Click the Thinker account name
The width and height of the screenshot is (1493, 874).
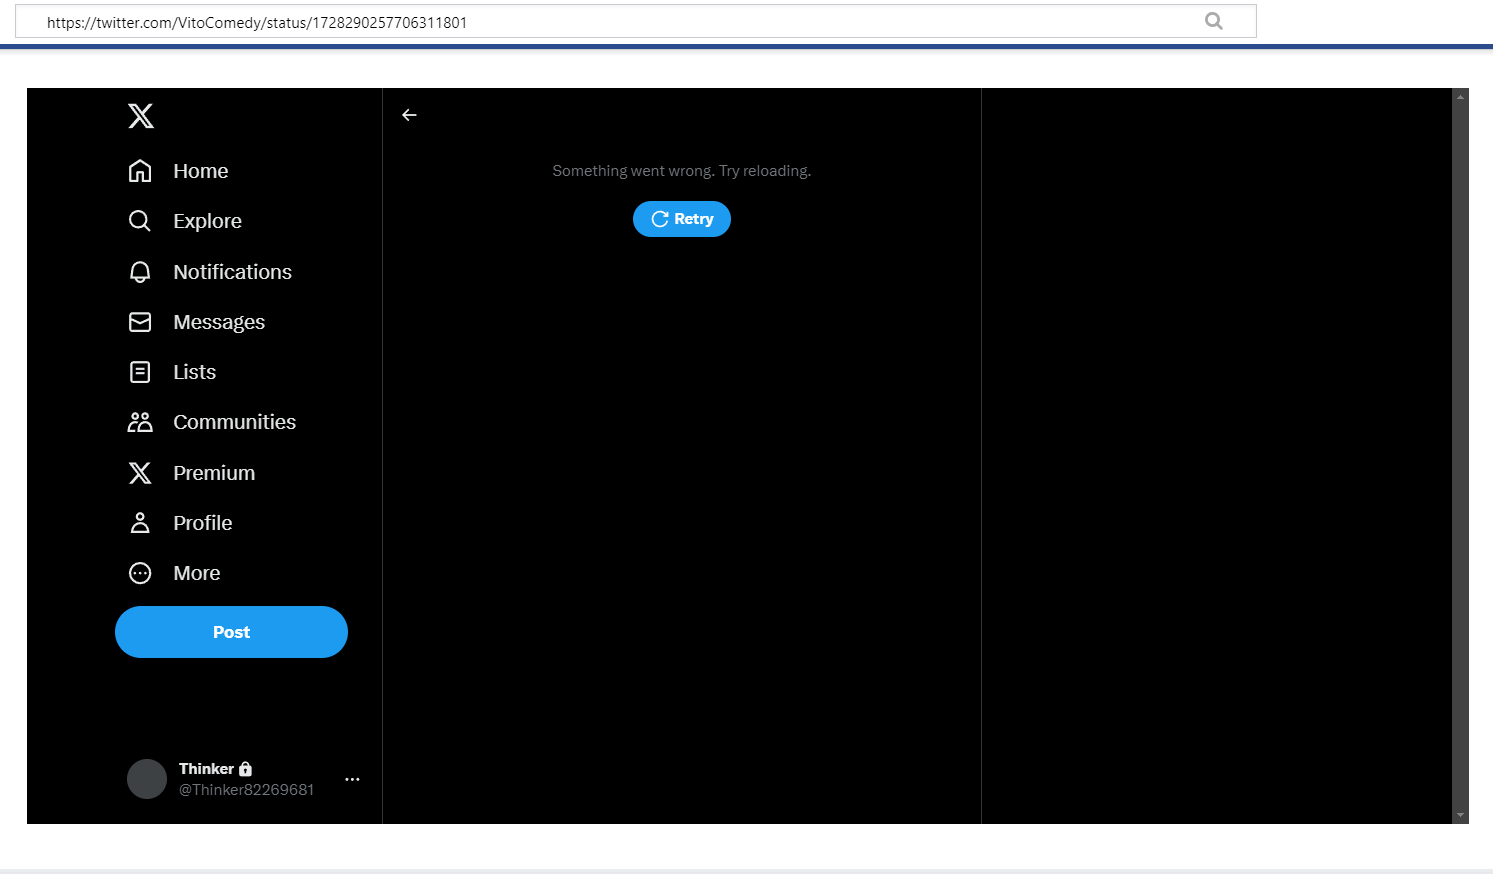(207, 768)
